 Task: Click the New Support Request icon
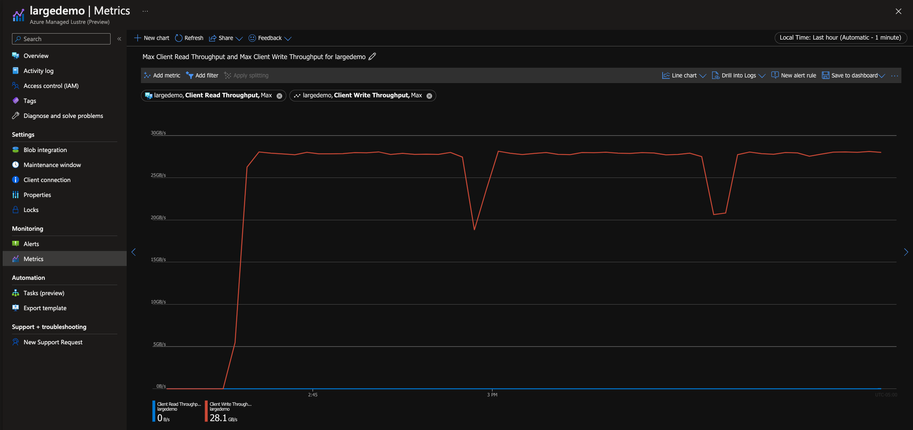16,342
